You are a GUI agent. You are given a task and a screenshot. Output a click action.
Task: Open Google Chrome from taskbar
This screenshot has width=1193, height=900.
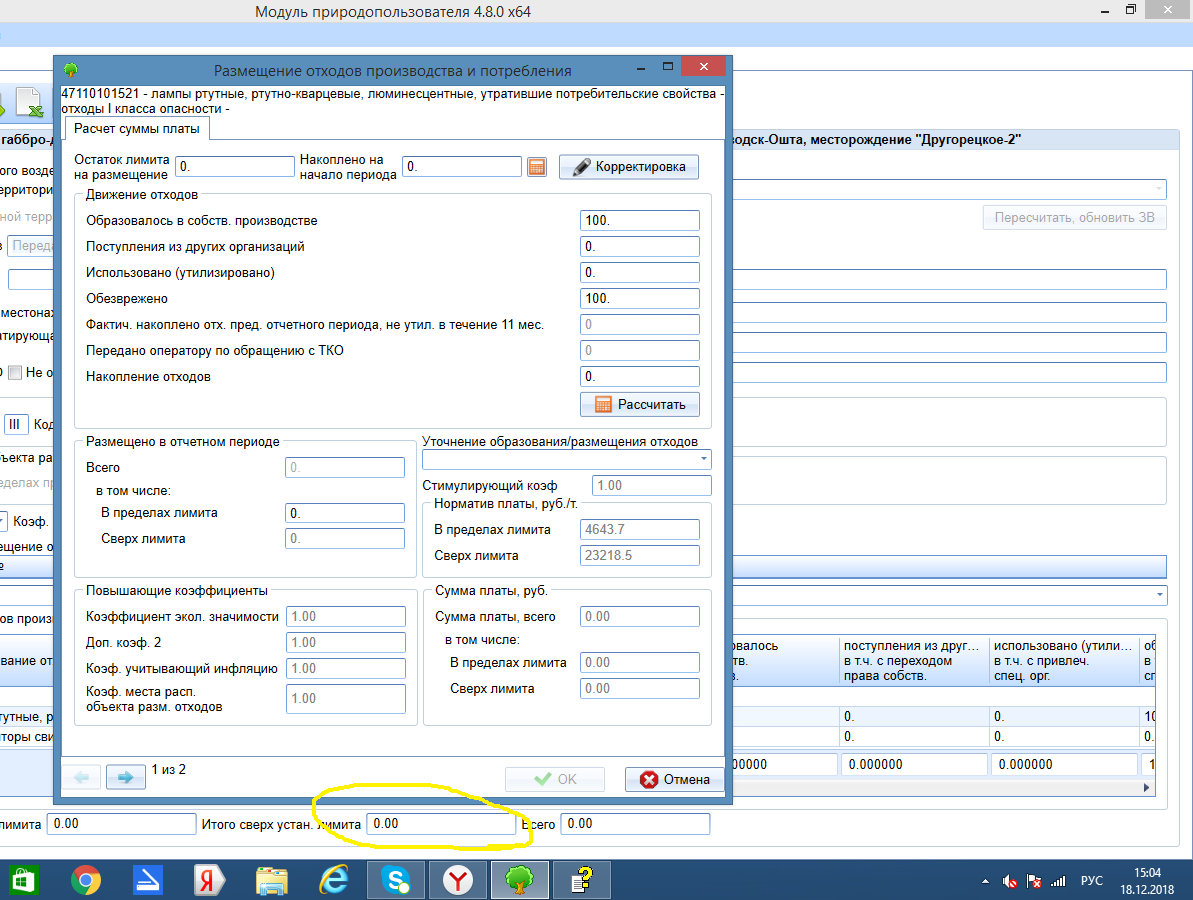(86, 881)
